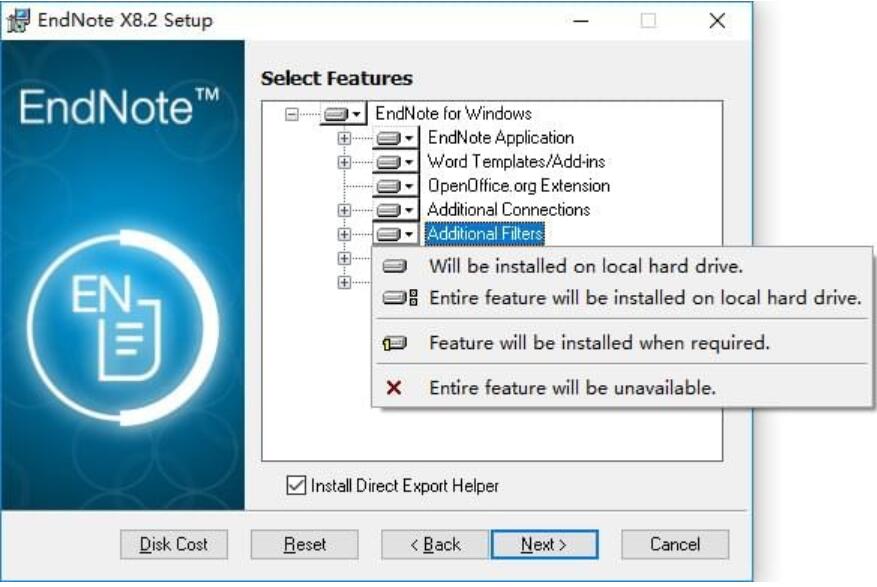877x587 pixels.
Task: Select 'Feature will be installed when required'
Action: coord(598,343)
